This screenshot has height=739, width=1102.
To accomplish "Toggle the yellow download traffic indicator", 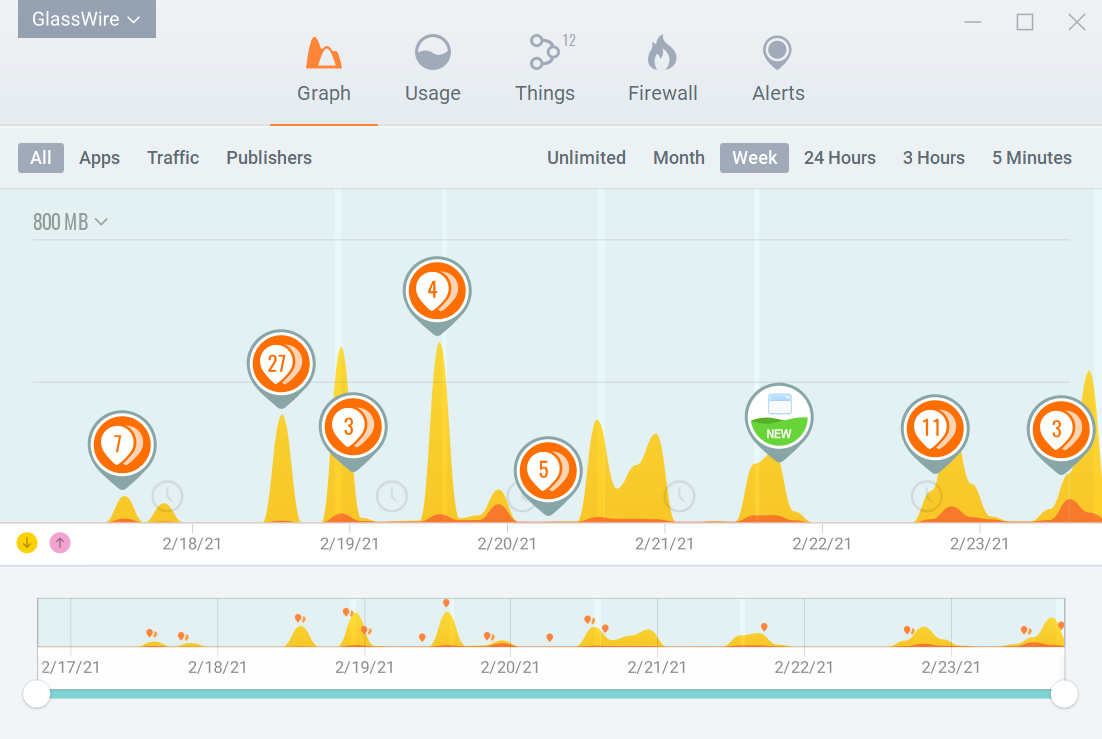I will [x=27, y=543].
